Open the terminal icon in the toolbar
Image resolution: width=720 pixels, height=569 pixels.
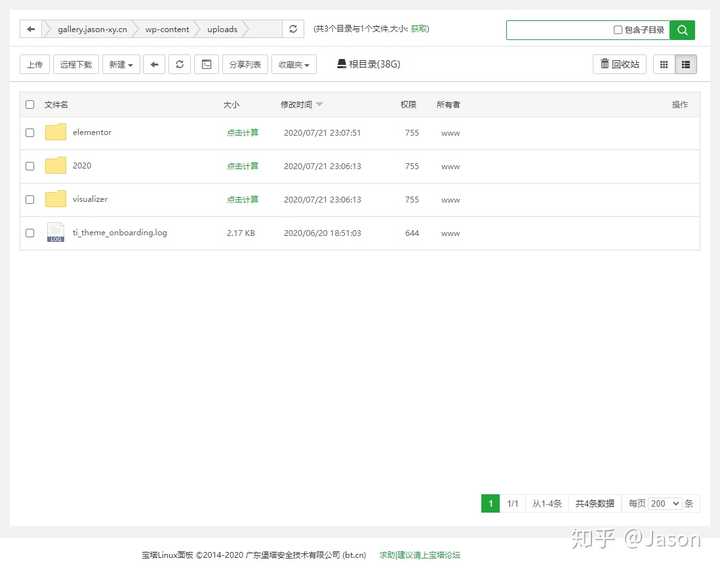coord(206,64)
